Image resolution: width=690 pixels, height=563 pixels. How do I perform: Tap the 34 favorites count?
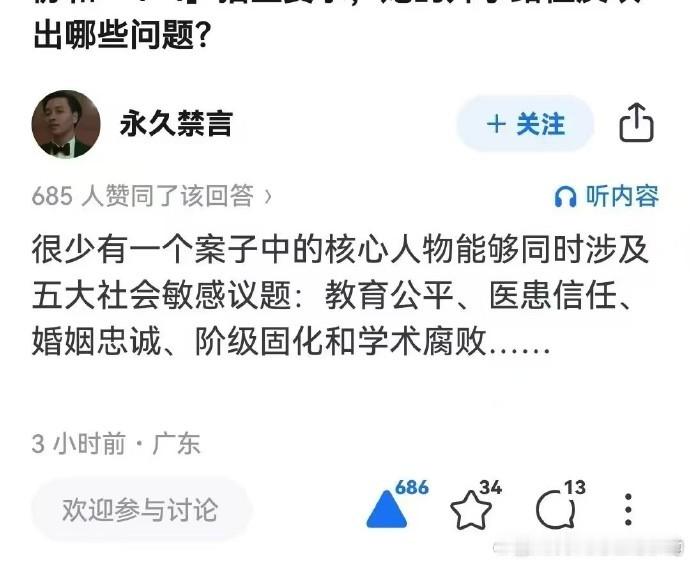(x=491, y=487)
